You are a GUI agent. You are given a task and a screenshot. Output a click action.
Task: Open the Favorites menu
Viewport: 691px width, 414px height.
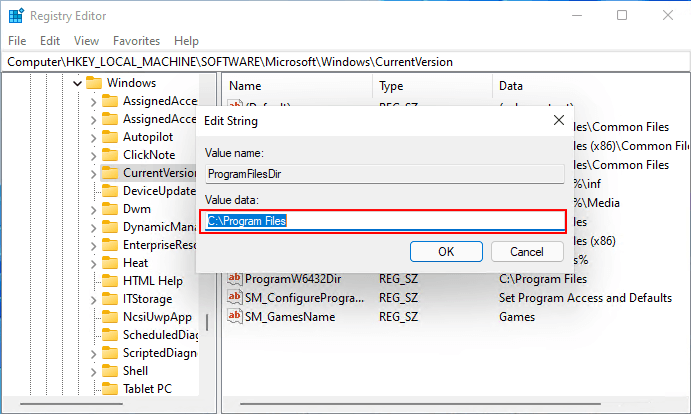tap(136, 41)
